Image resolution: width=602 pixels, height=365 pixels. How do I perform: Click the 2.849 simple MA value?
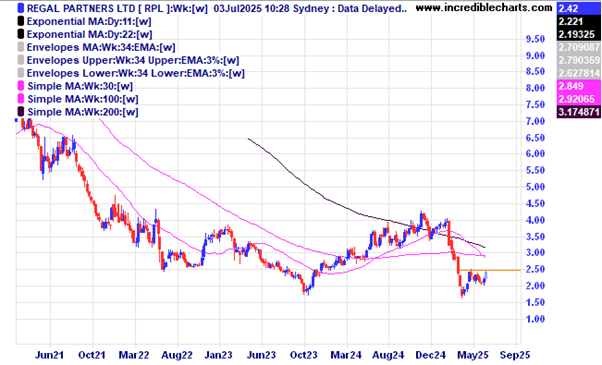pos(579,86)
